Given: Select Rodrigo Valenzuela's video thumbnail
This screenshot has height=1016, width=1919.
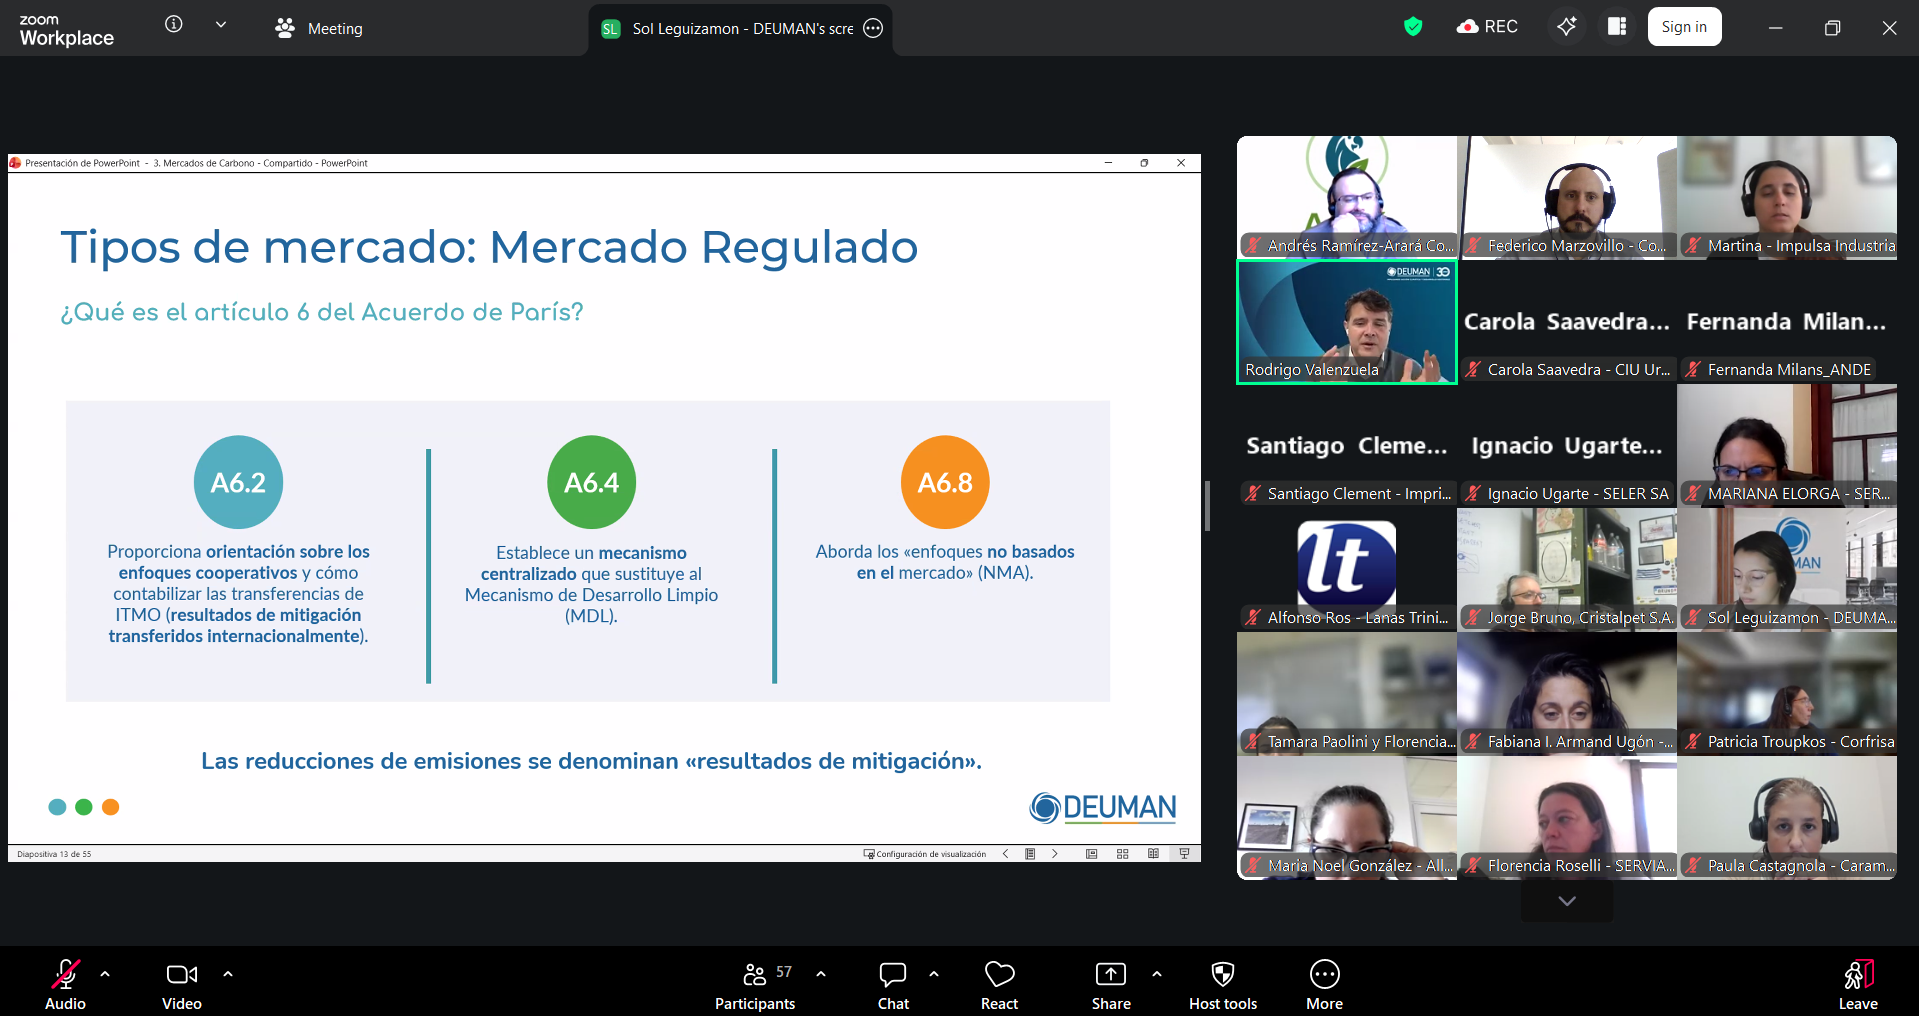Looking at the screenshot, I should pyautogui.click(x=1346, y=322).
